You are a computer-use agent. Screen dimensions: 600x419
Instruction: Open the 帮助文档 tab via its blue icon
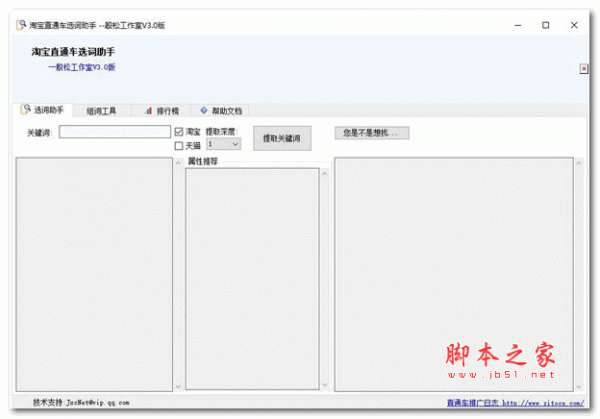click(x=204, y=110)
